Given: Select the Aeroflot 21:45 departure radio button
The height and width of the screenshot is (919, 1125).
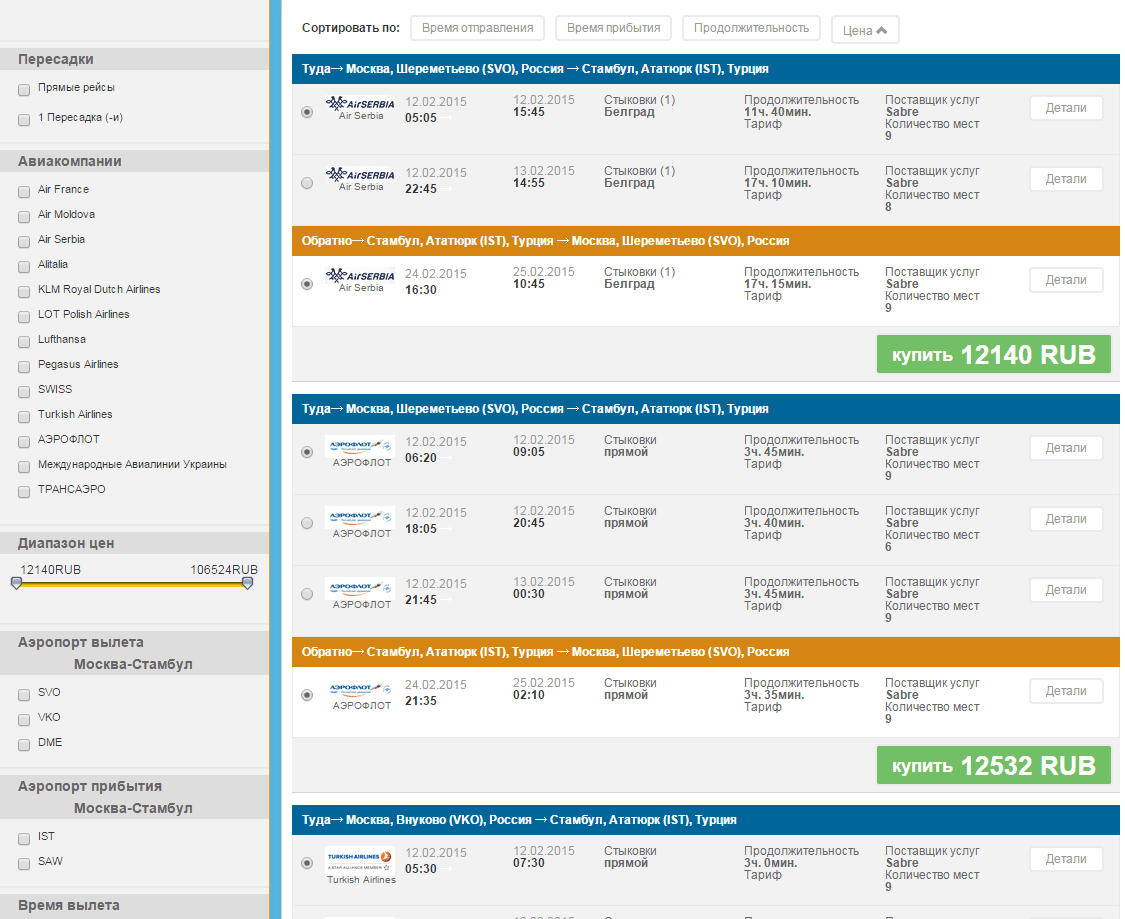Looking at the screenshot, I should click(307, 594).
